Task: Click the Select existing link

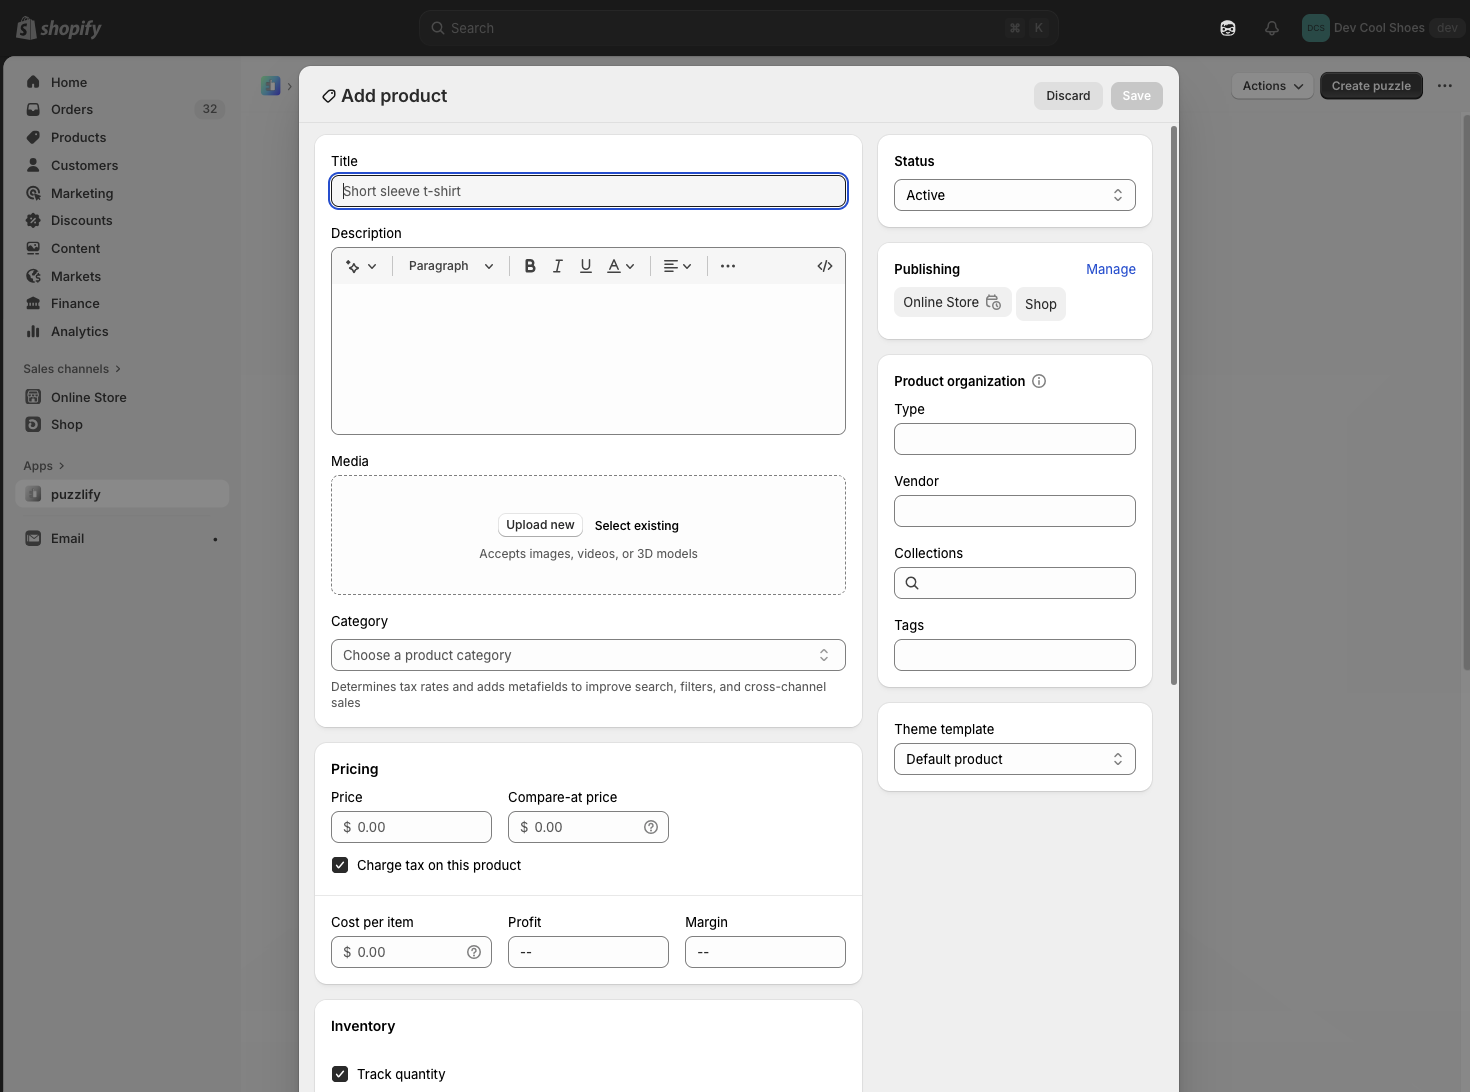Action: pyautogui.click(x=637, y=526)
